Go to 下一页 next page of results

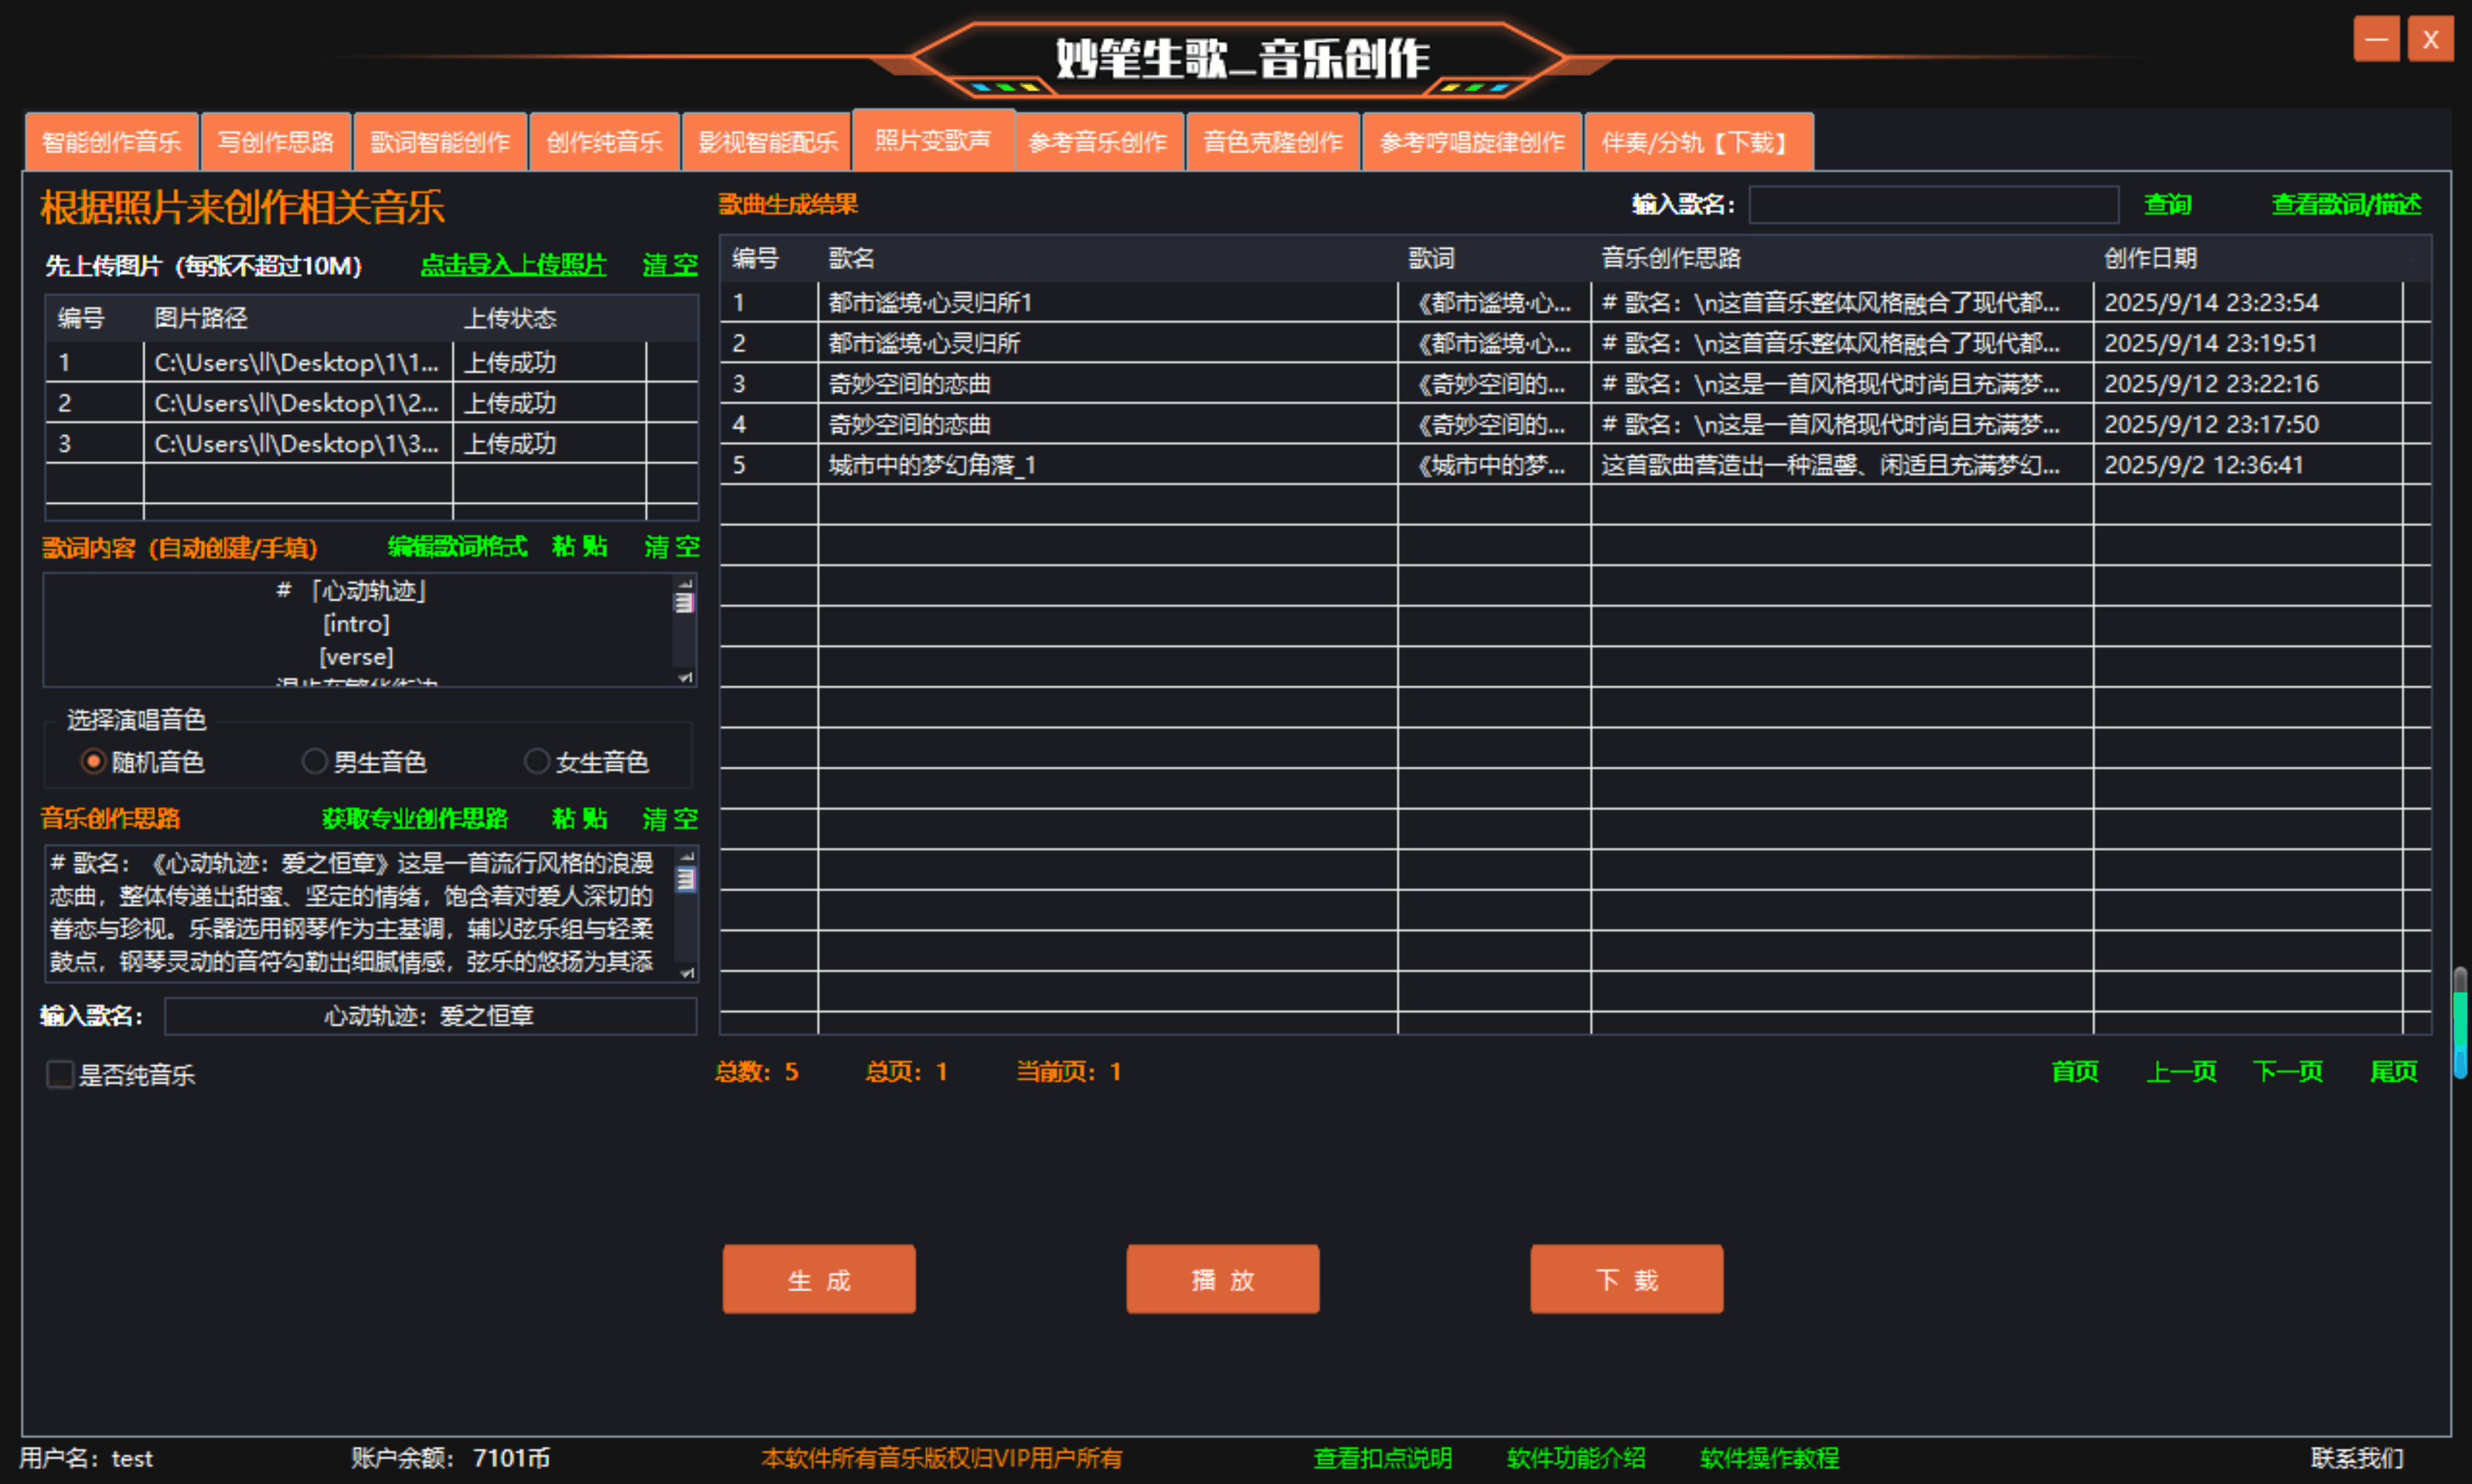coord(2287,1071)
